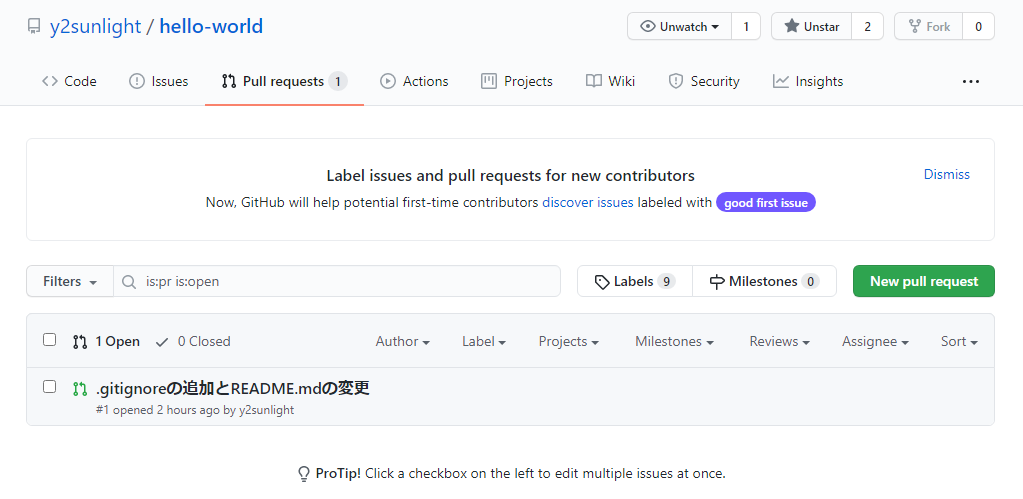The width and height of the screenshot is (1023, 499).
Task: Expand the Filters dropdown
Action: [70, 282]
